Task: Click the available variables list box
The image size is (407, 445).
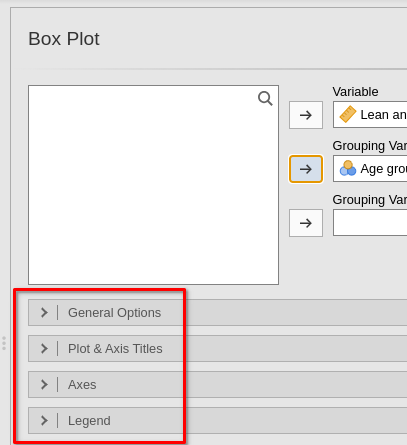Action: coord(153,185)
